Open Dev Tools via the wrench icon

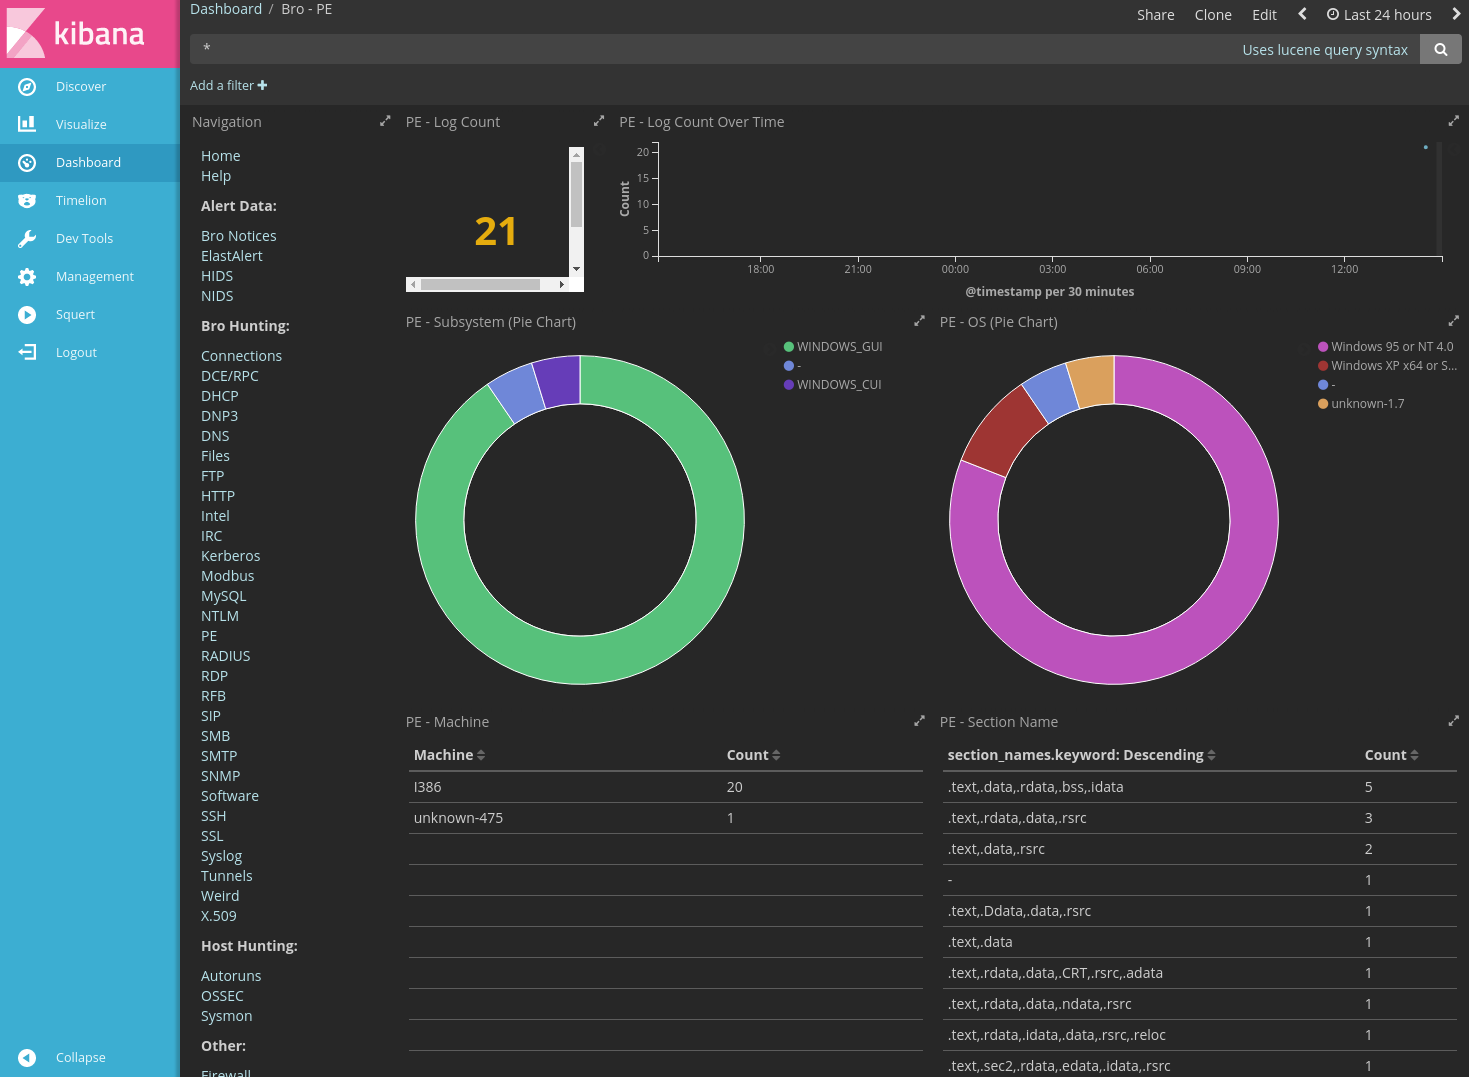27,238
